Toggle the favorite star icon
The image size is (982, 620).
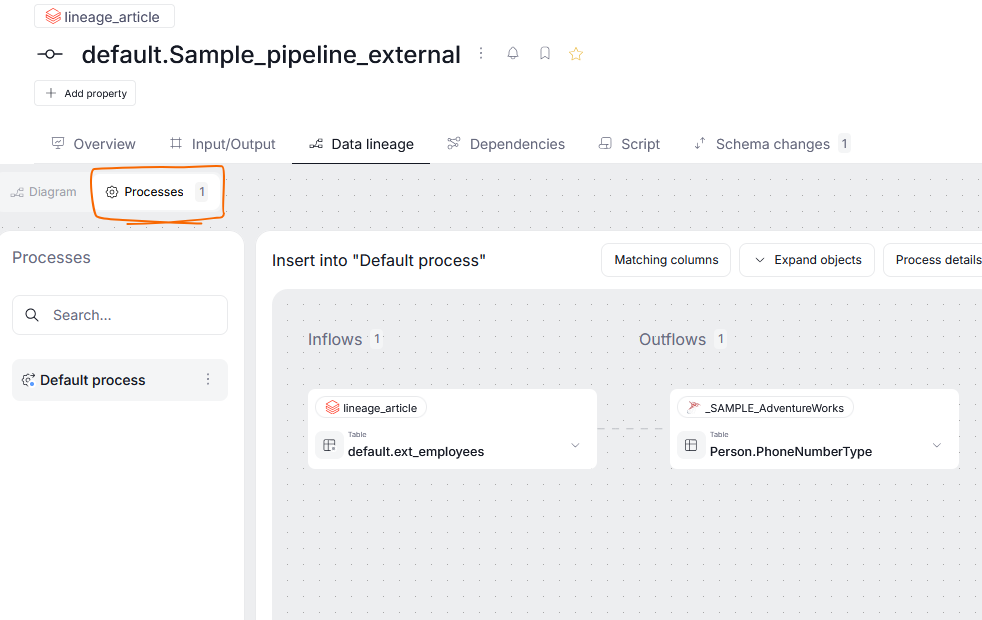click(576, 54)
